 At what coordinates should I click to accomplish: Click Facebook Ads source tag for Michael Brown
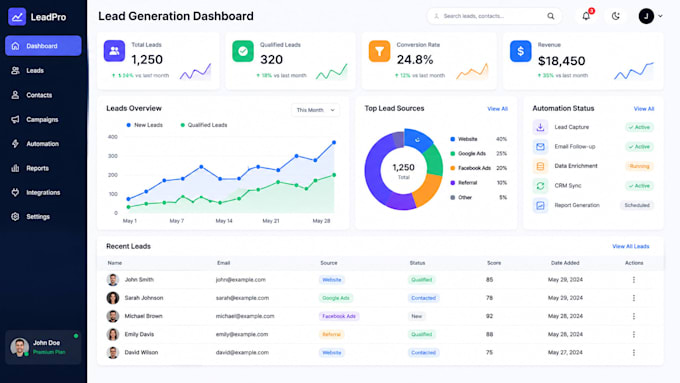(x=339, y=316)
